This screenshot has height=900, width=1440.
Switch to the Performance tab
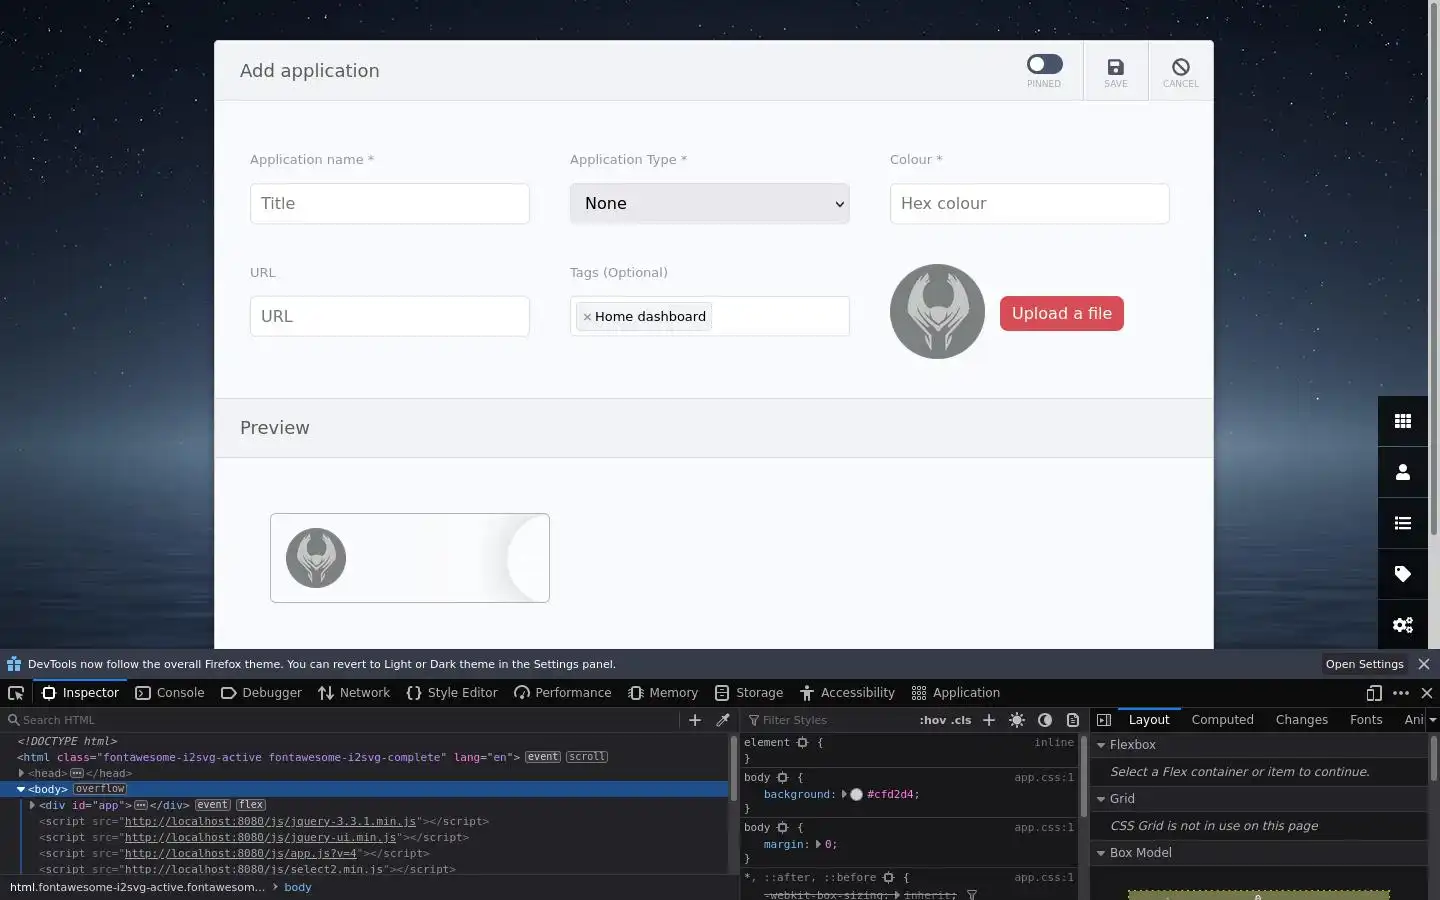562,693
